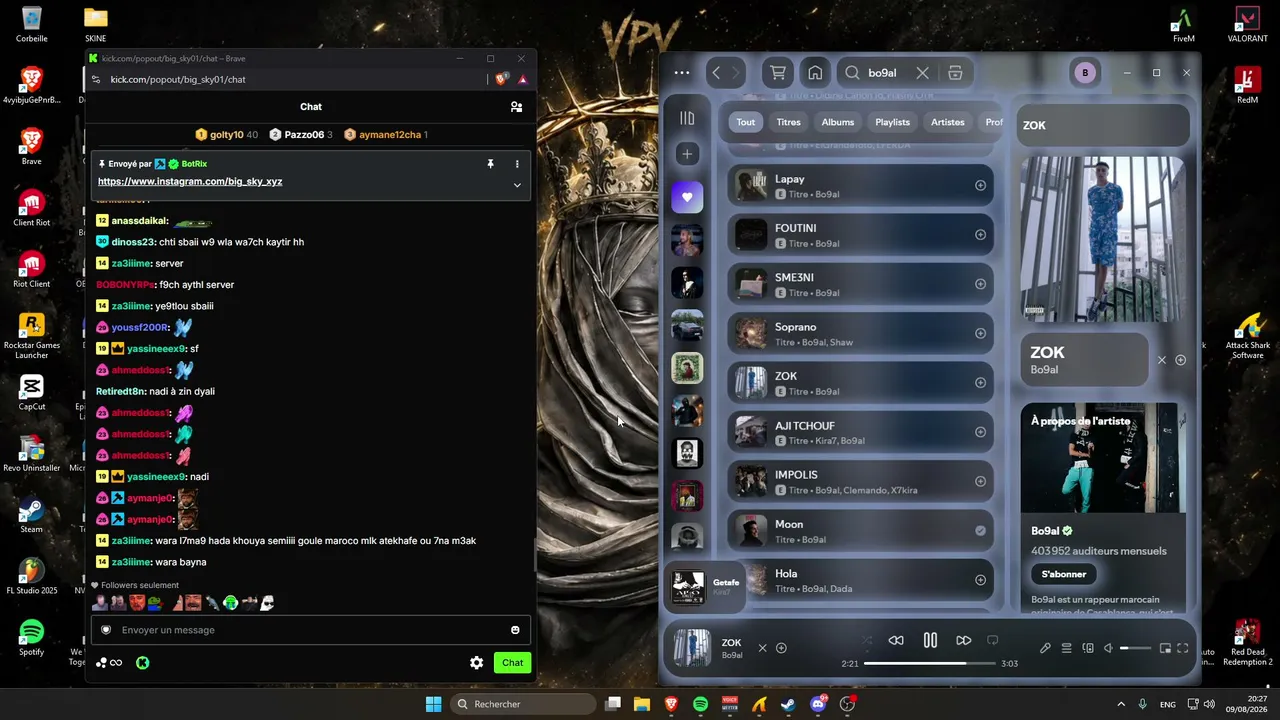This screenshot has width=1280, height=720.
Task: Show lyrics with the microphone icon
Action: coord(1045,648)
